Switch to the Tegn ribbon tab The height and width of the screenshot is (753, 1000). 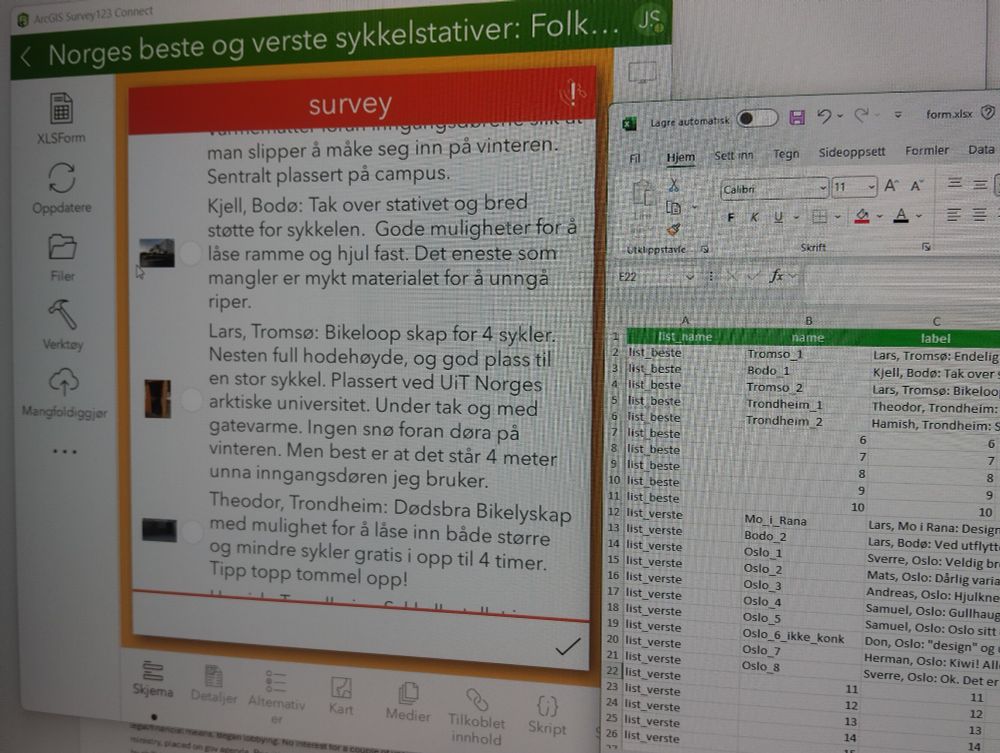[x=786, y=154]
